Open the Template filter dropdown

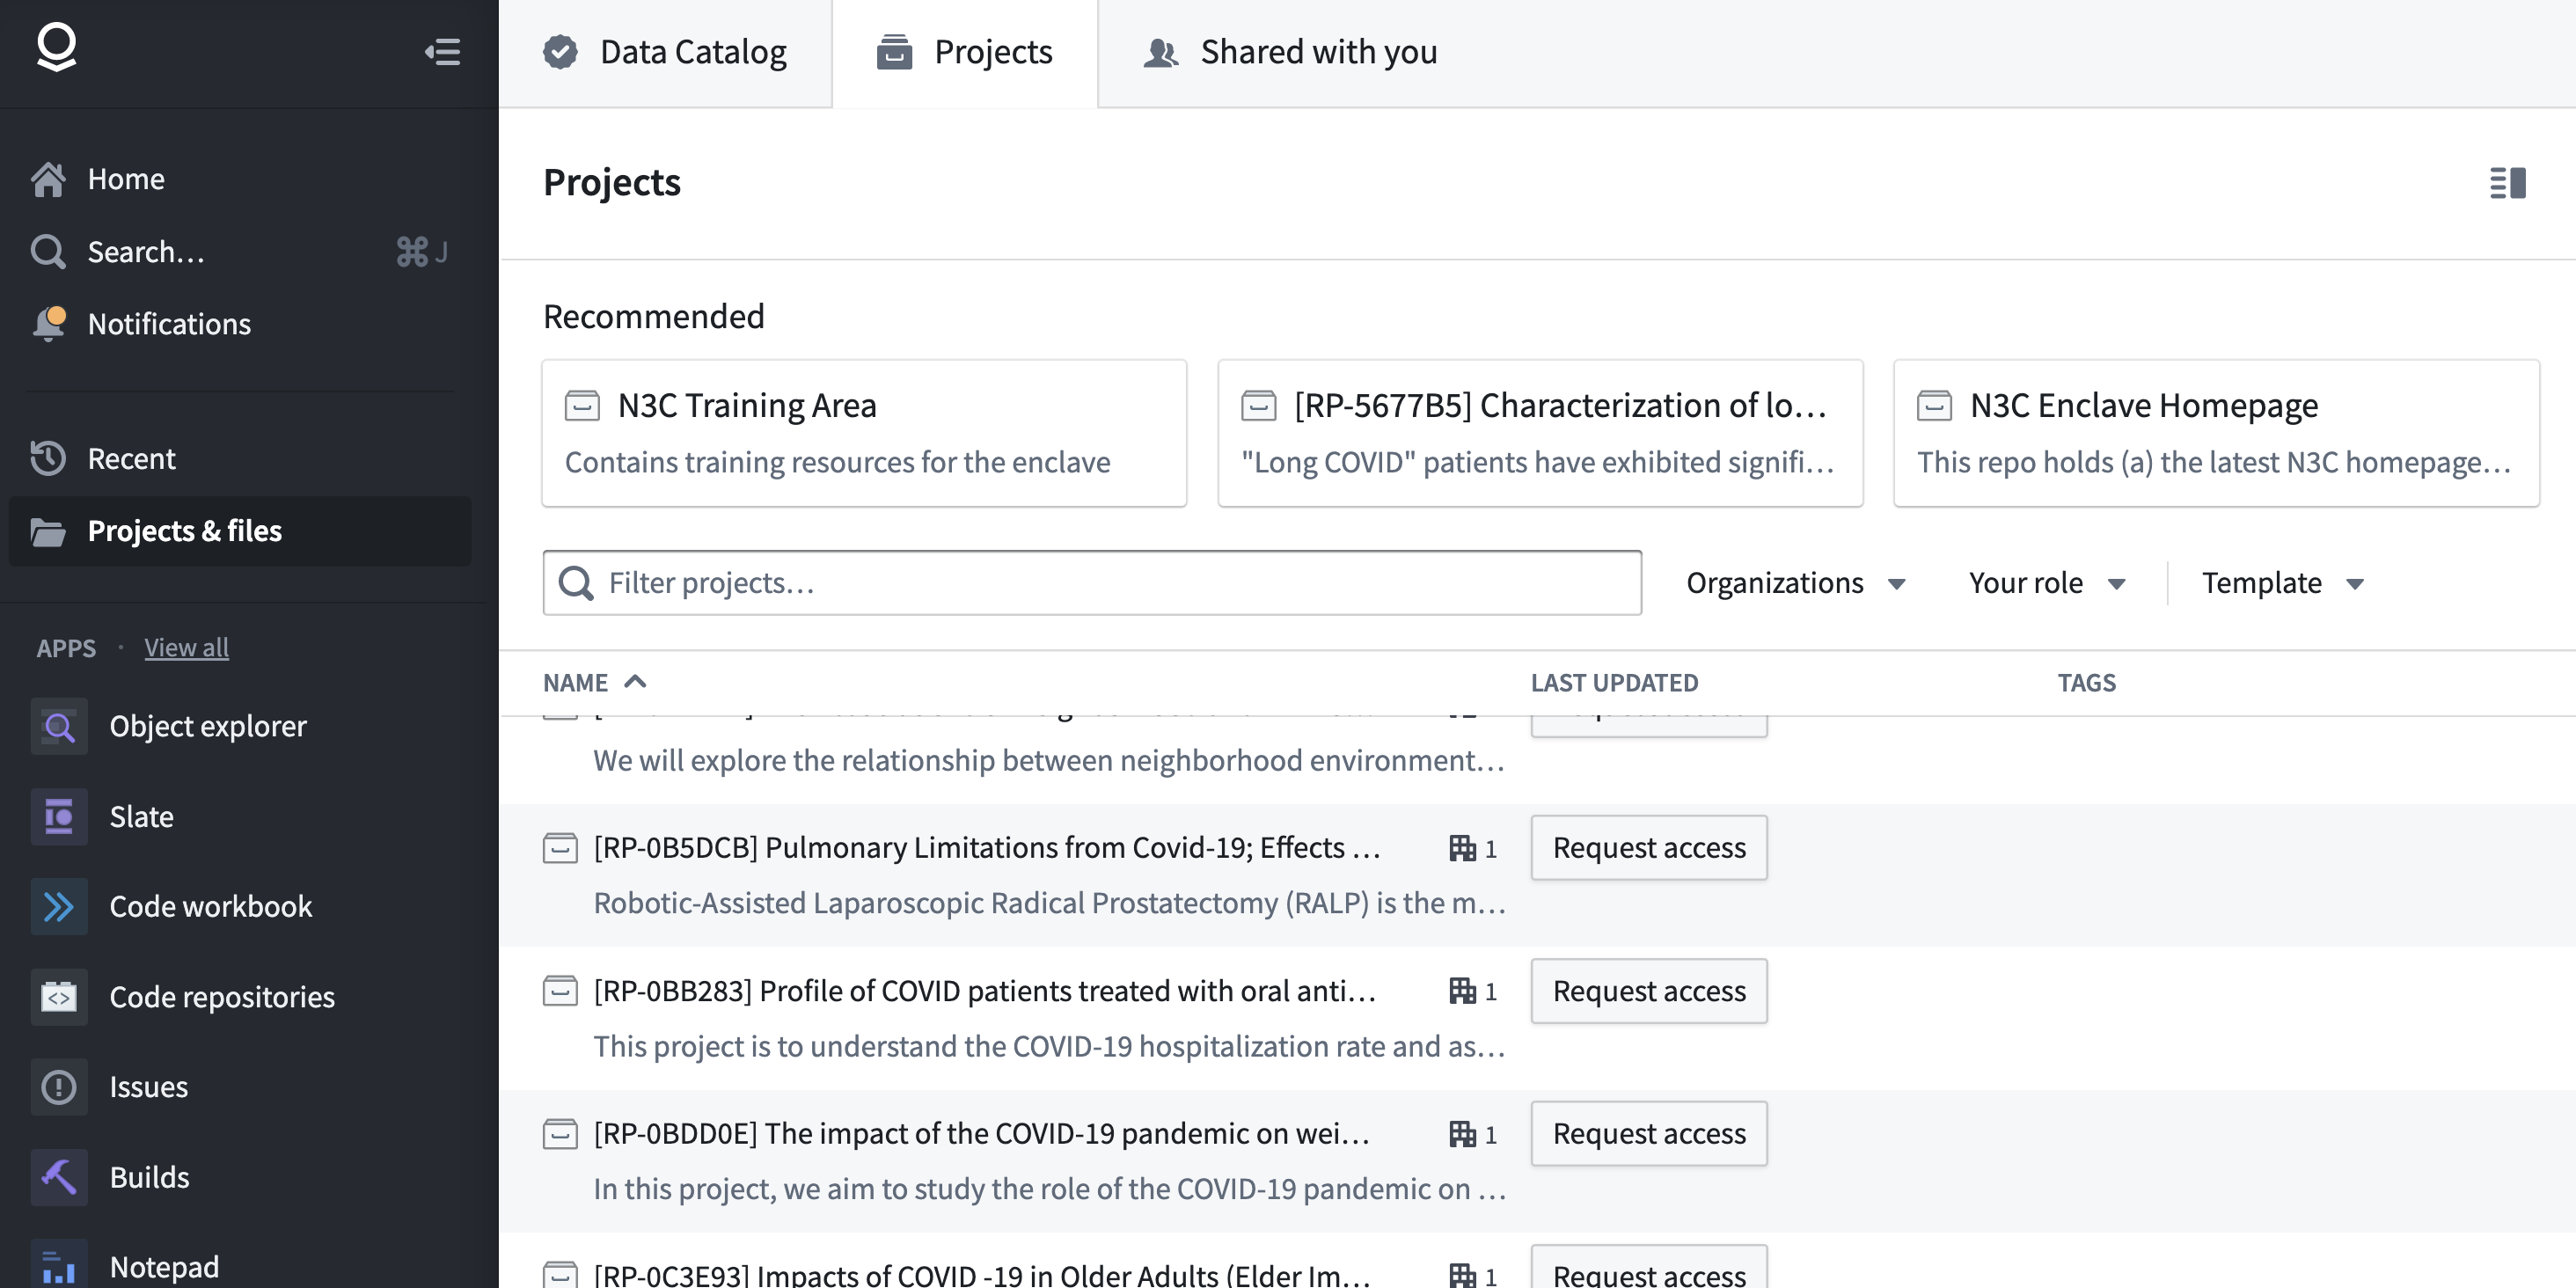pos(2282,582)
